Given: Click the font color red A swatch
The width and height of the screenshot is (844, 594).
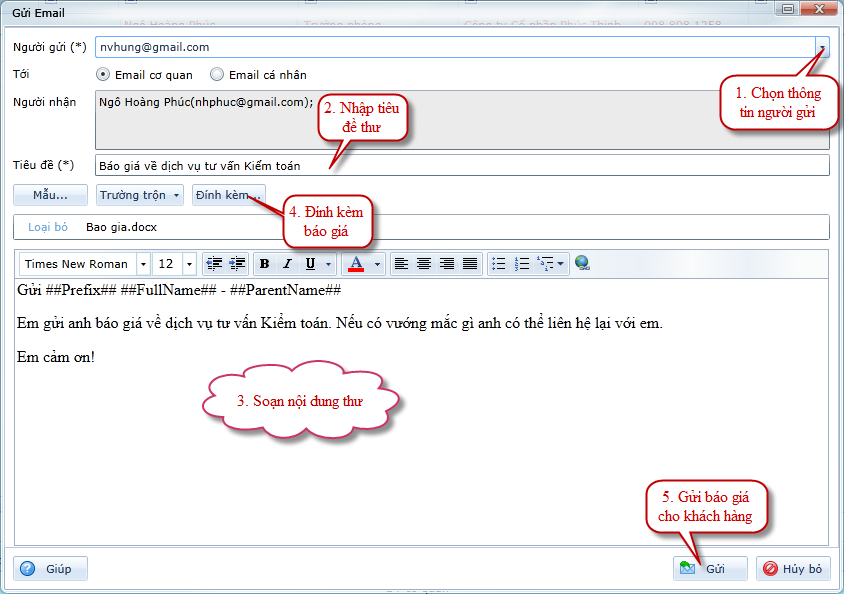Looking at the screenshot, I should pyautogui.click(x=355, y=264).
